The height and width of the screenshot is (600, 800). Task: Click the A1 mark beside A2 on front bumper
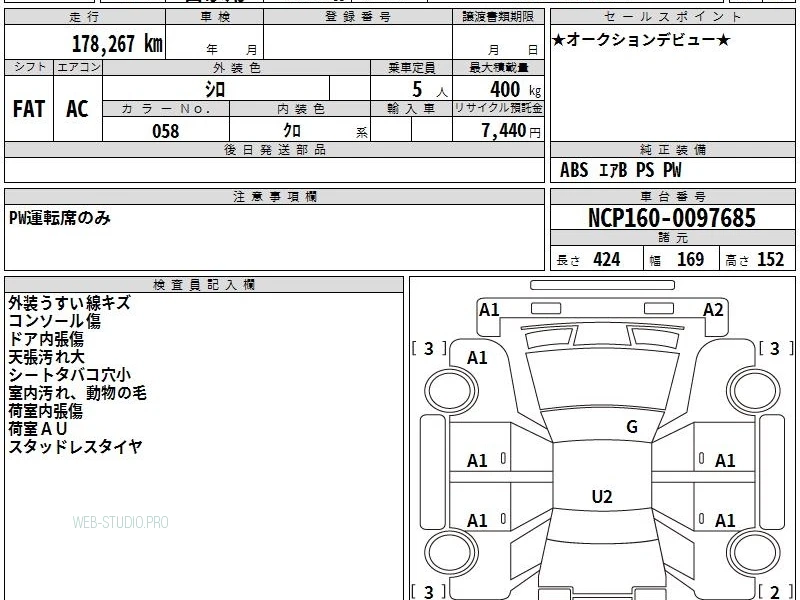489,310
